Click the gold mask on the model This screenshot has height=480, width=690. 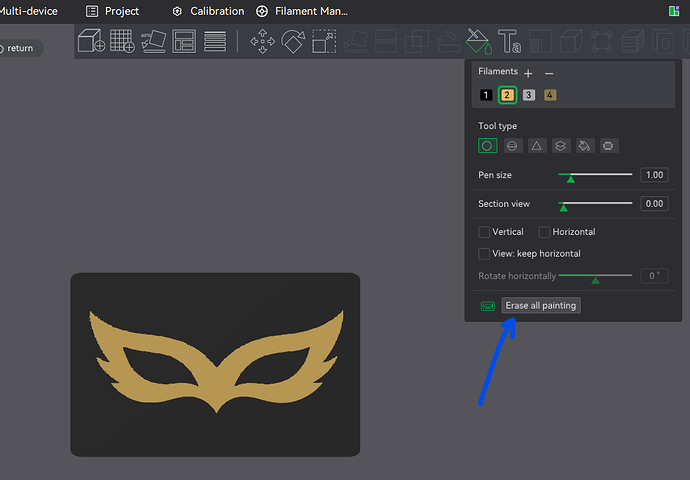coord(216,385)
